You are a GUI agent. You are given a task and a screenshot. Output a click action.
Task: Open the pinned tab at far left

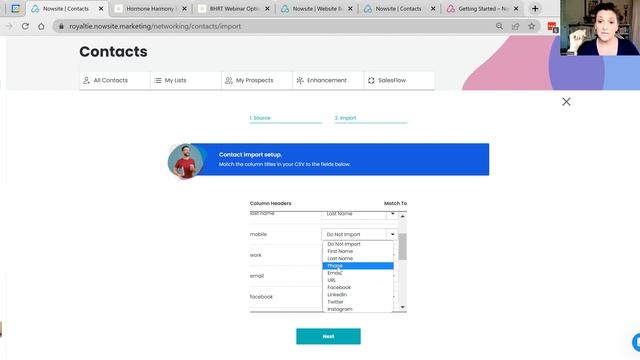tap(15, 9)
